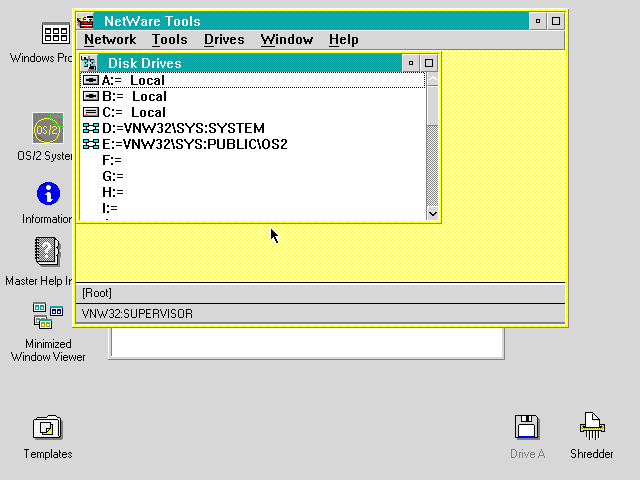Click the Disk Drives scrollbar thumb

click(x=433, y=106)
